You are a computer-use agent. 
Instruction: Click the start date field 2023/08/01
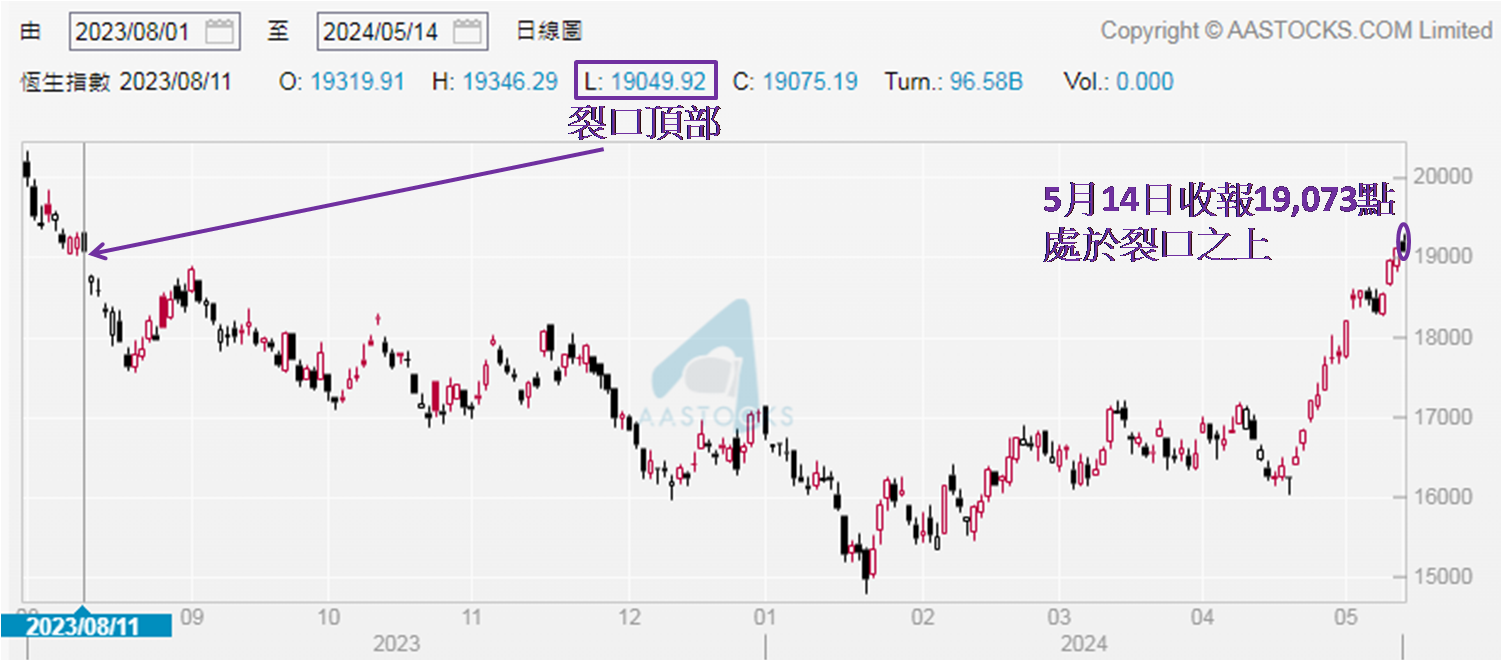coord(133,31)
